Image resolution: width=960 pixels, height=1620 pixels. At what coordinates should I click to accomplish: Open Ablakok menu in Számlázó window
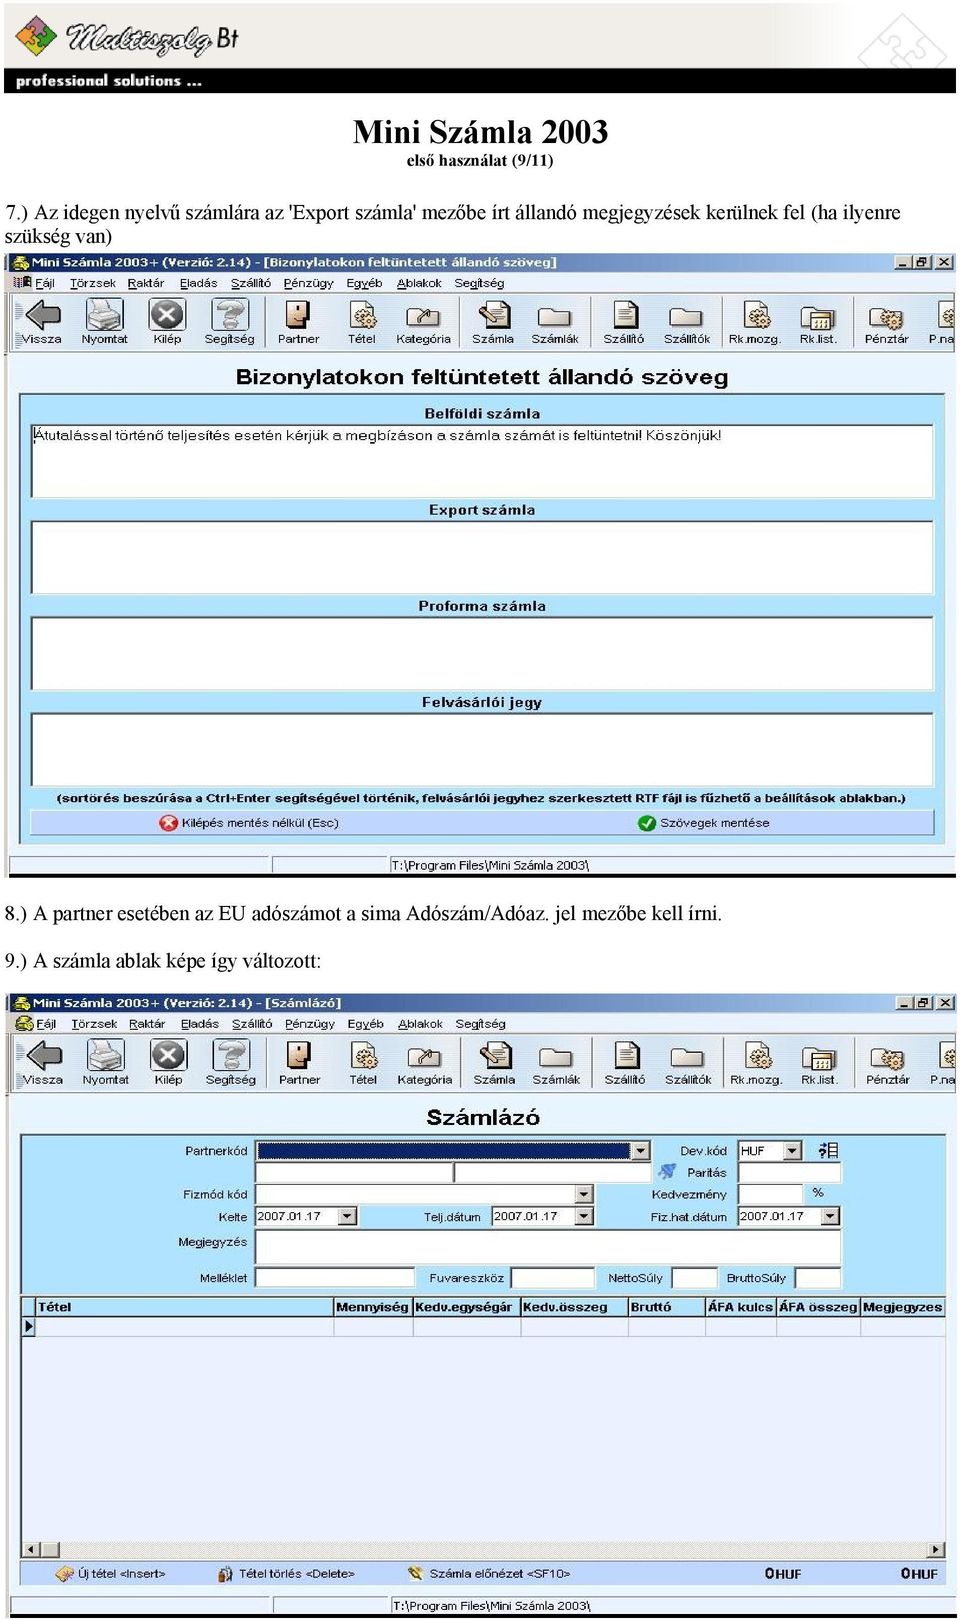pyautogui.click(x=420, y=1024)
